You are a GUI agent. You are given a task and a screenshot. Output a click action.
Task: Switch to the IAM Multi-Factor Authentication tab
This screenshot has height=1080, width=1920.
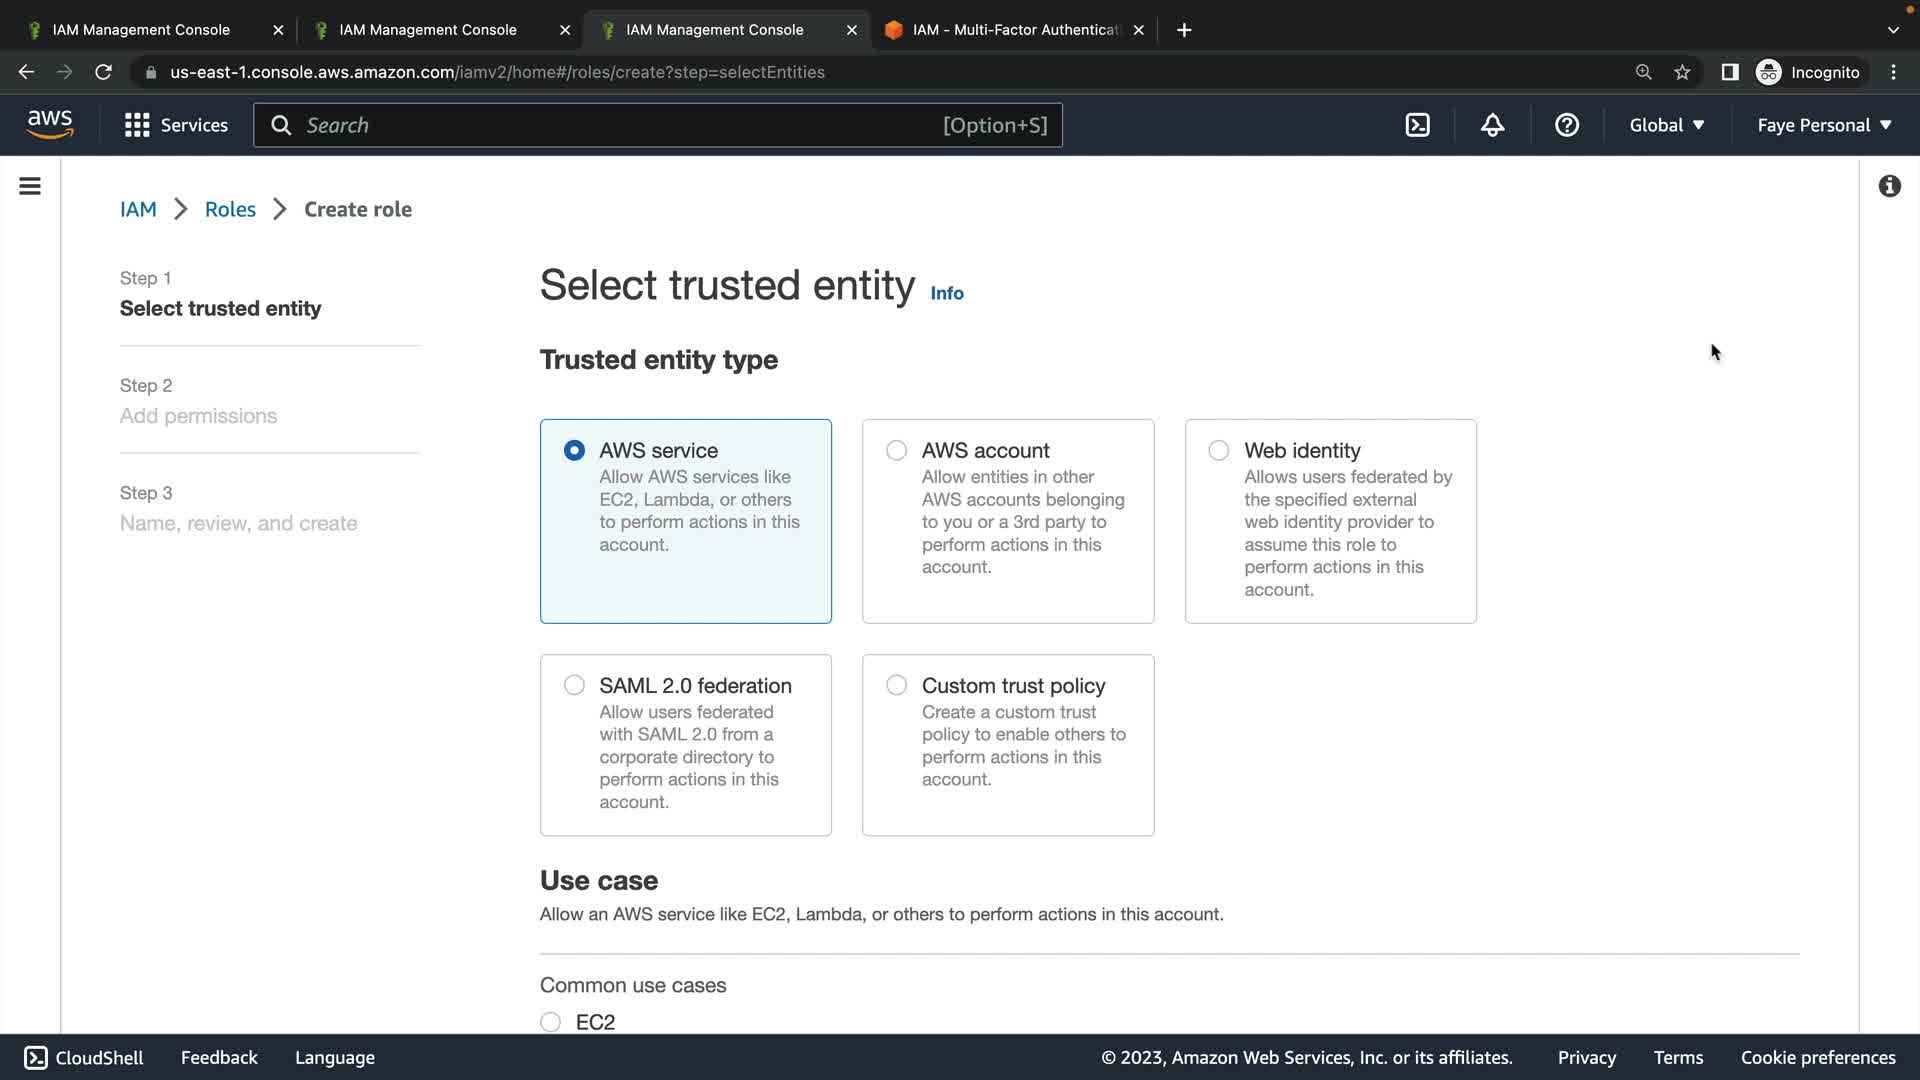(1015, 30)
